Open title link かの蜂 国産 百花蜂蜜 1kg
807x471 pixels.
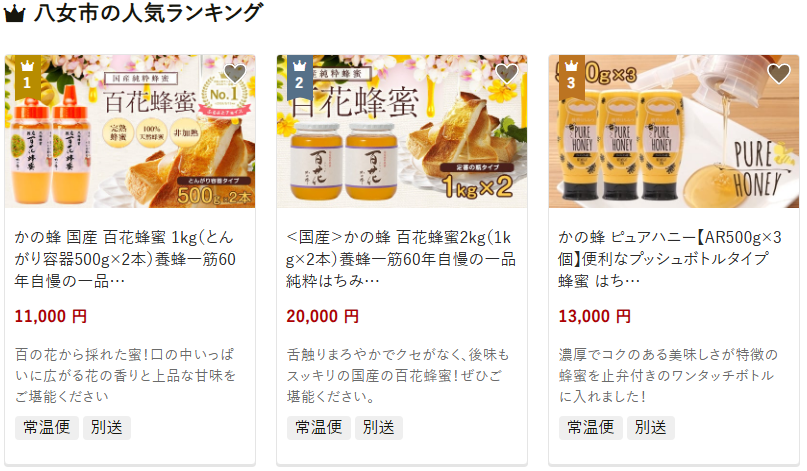125,259
